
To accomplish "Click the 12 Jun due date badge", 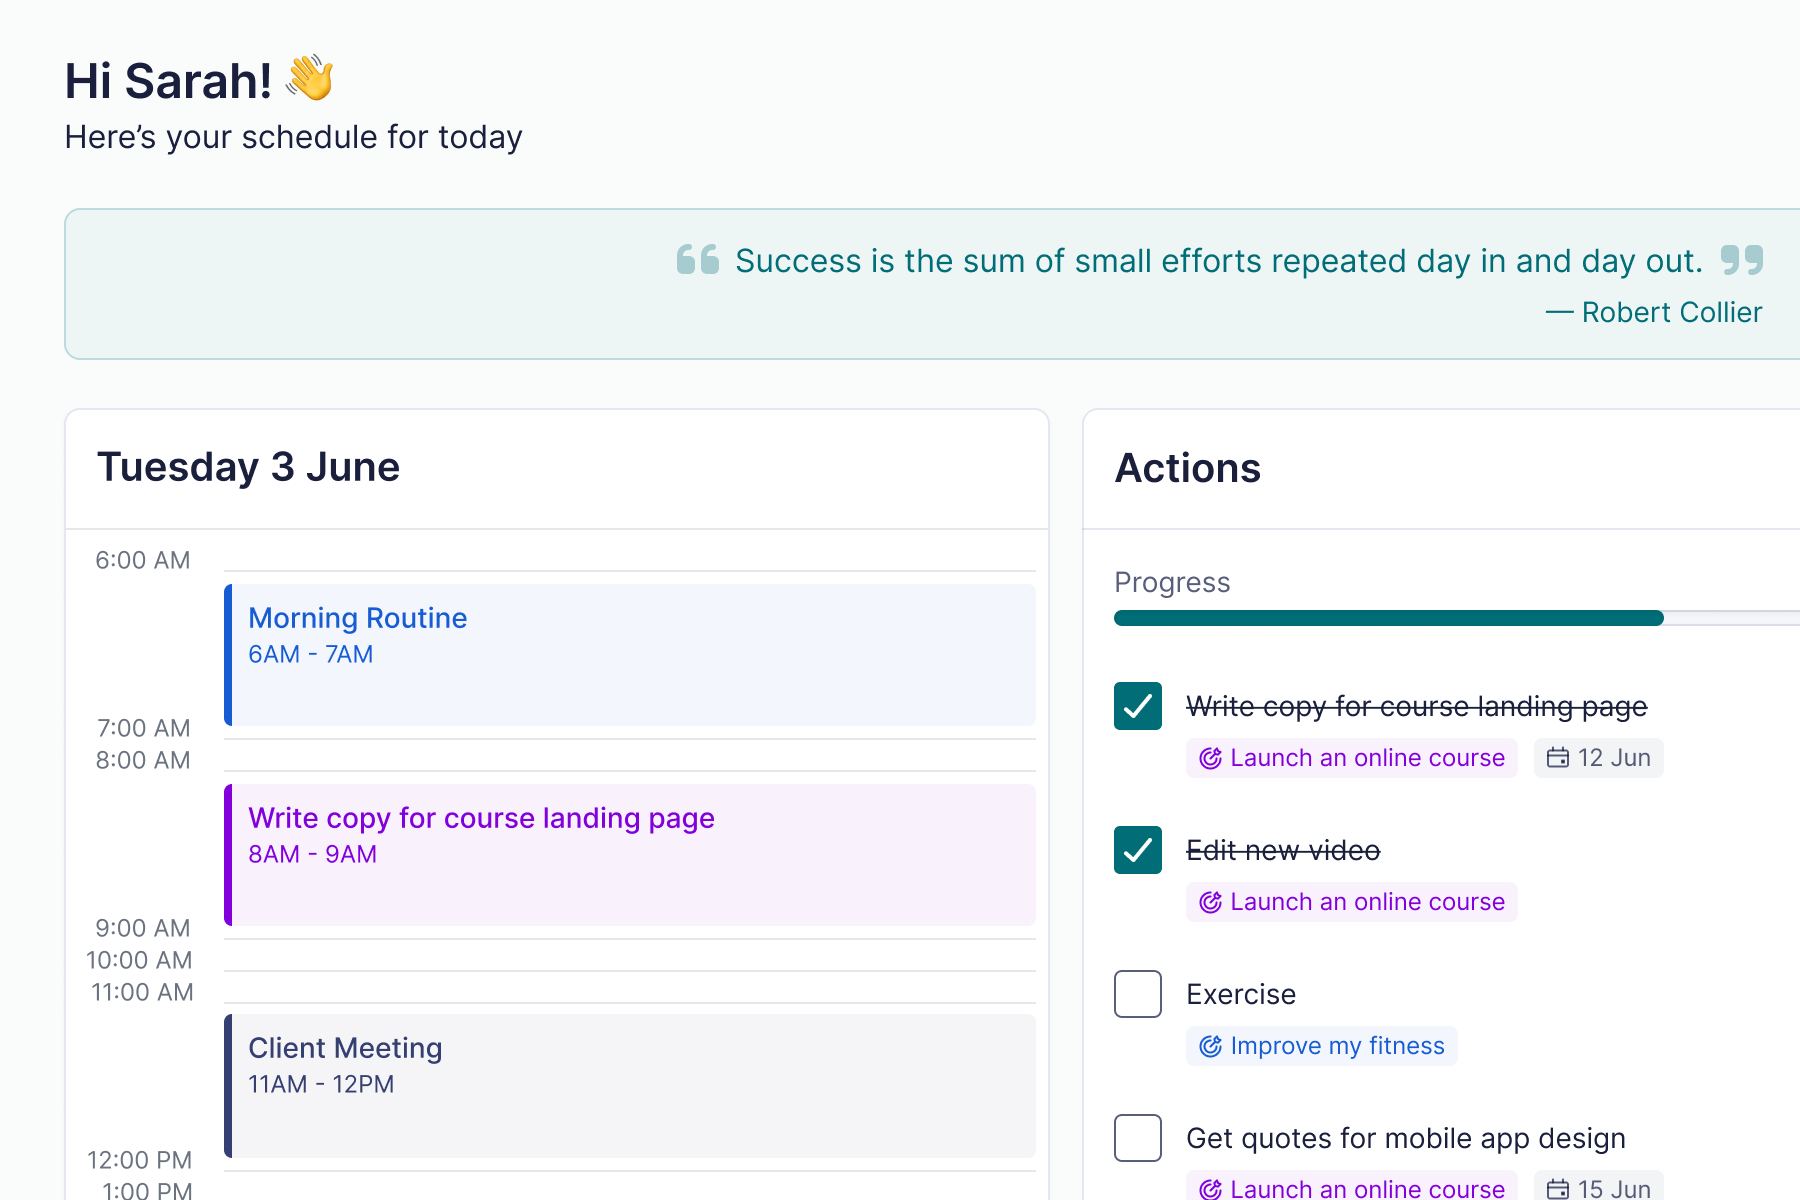I will pos(1599,758).
